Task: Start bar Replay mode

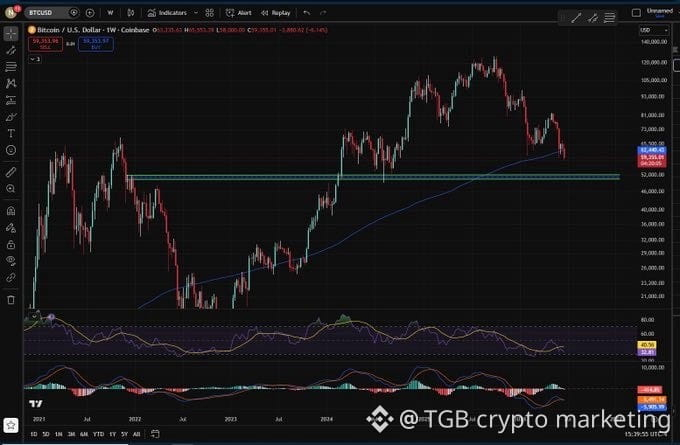Action: (275, 13)
